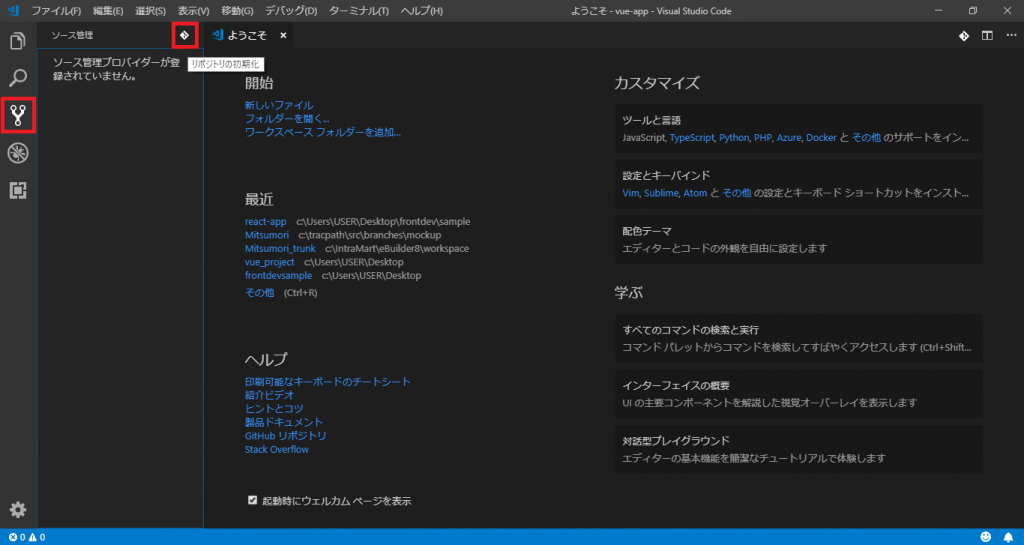1024x545 pixels.
Task: Click the feedback smiley in status bar
Action: click(x=986, y=537)
